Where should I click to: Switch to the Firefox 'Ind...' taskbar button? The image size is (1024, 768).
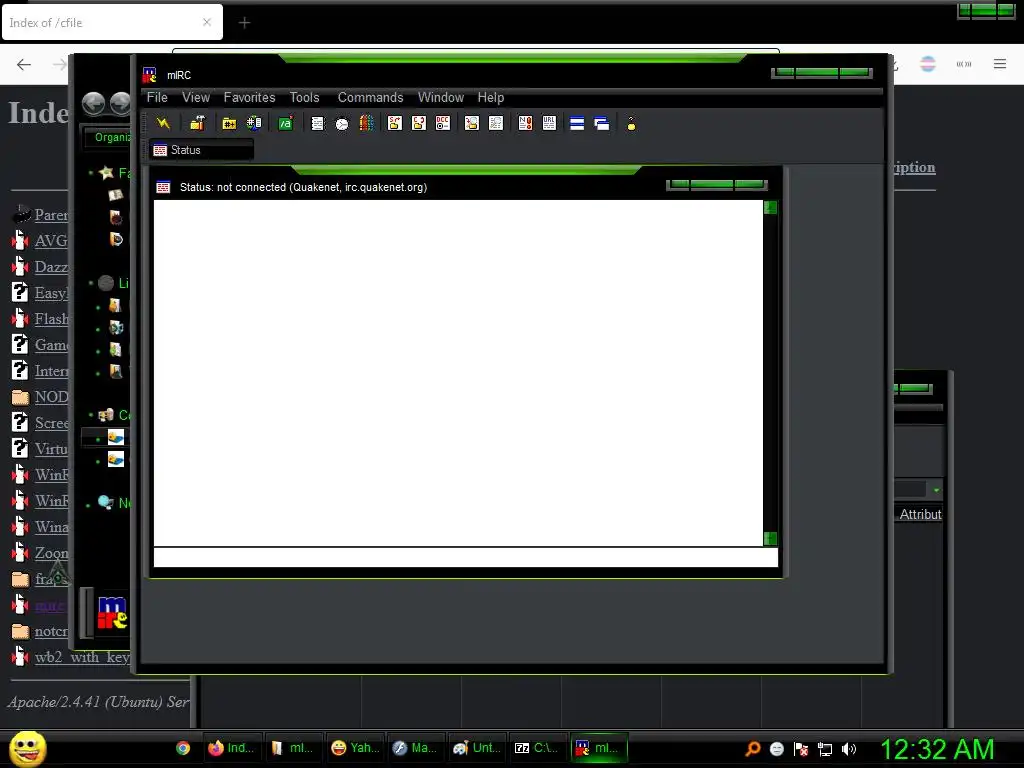pos(231,748)
